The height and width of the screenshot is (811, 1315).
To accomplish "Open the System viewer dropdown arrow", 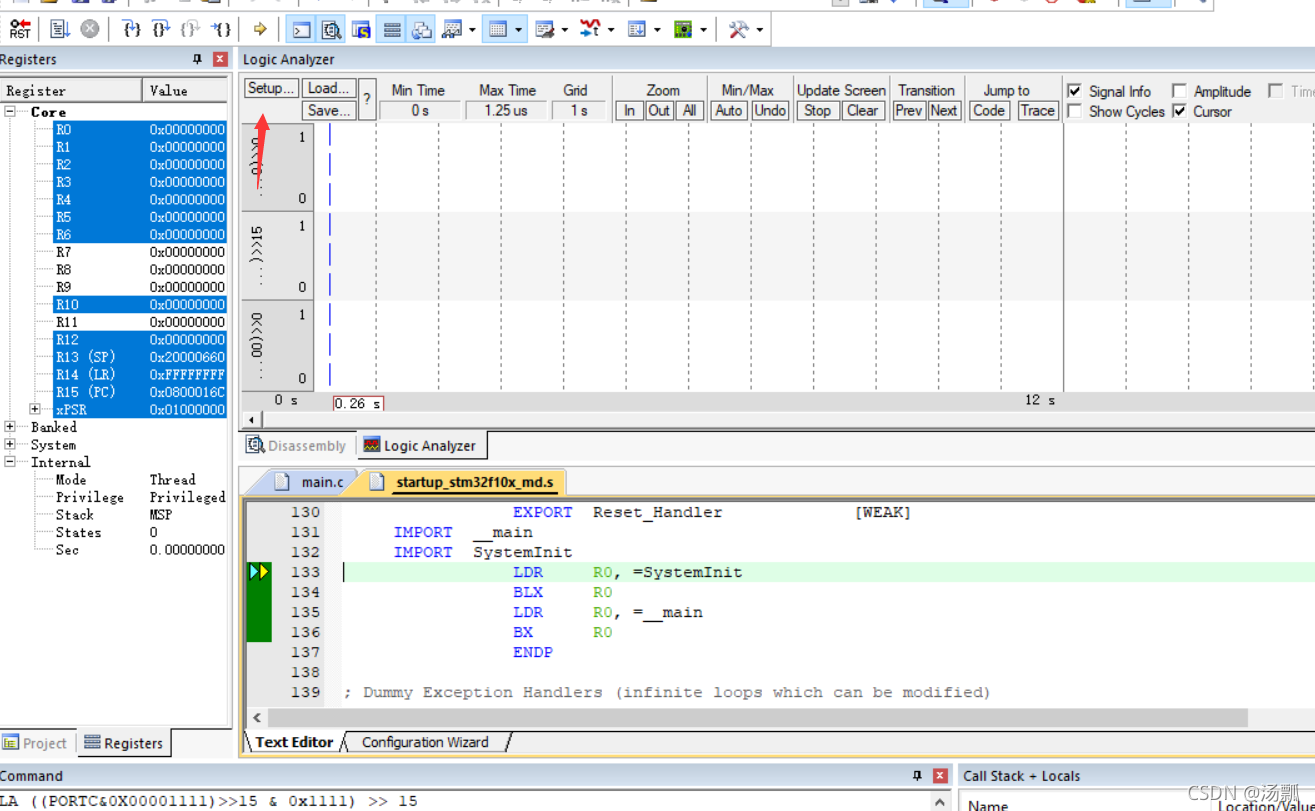I will tap(703, 30).
